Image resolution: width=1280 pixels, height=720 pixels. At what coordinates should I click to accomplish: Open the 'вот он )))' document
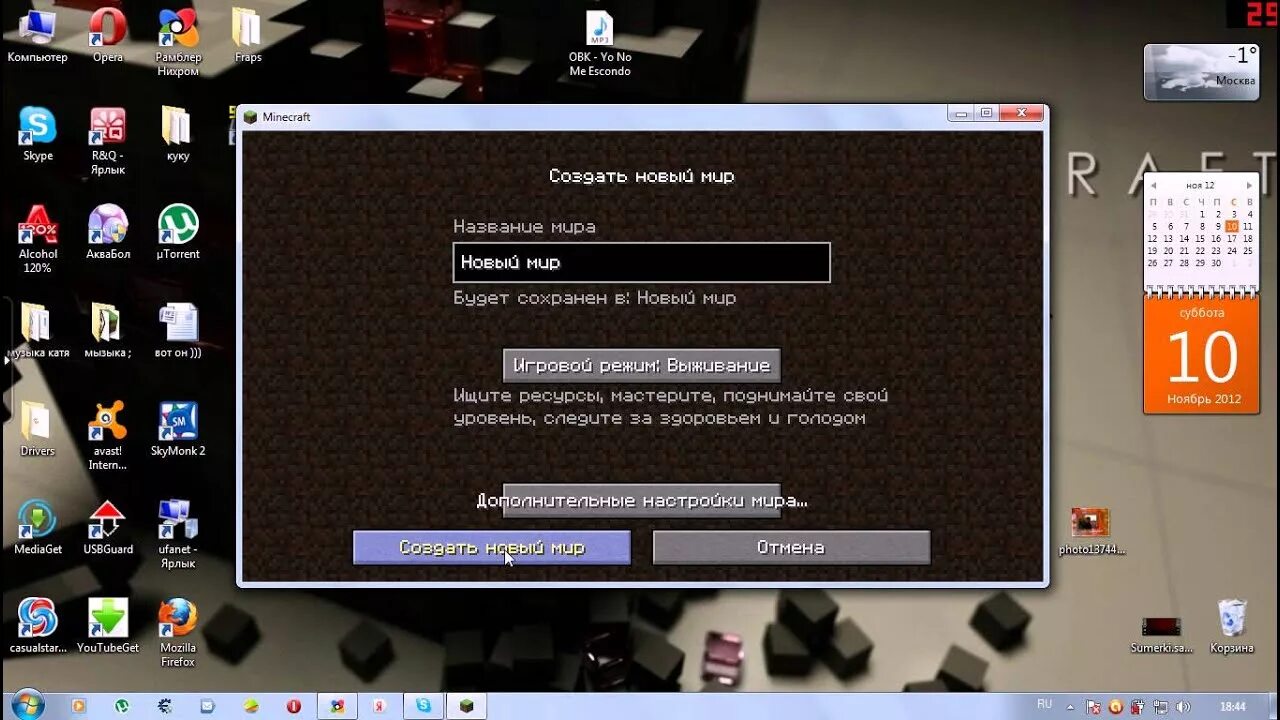pos(178,330)
